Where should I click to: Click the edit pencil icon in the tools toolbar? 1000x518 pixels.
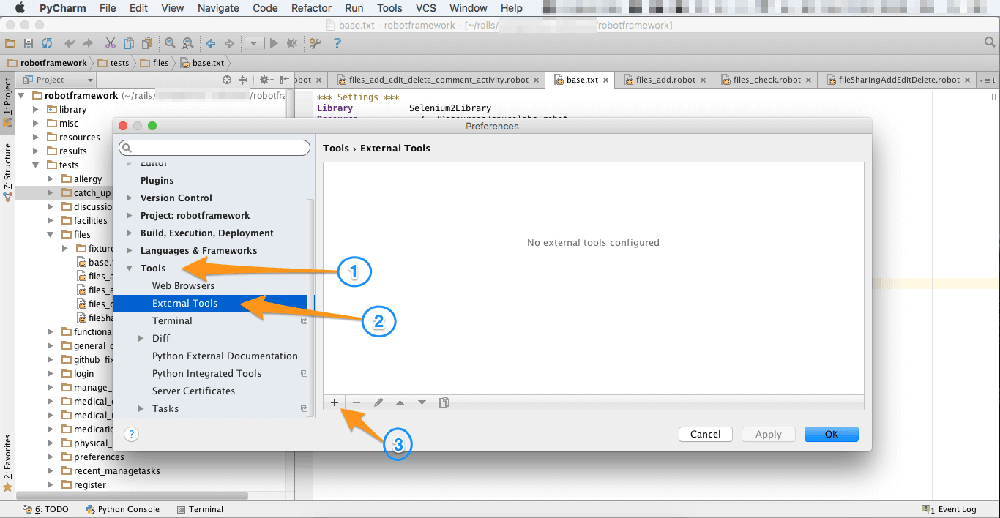[378, 402]
